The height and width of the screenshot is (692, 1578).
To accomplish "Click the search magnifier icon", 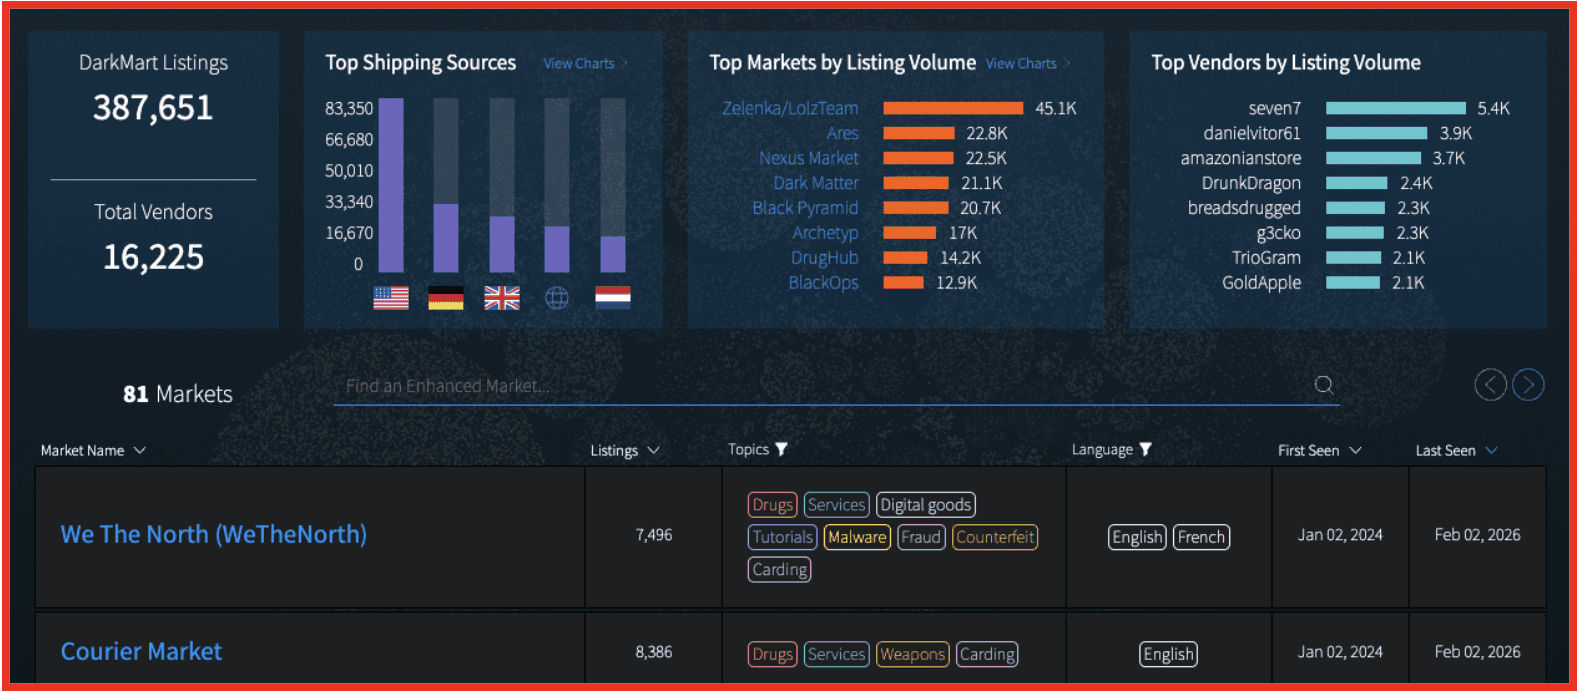I will 1323,385.
